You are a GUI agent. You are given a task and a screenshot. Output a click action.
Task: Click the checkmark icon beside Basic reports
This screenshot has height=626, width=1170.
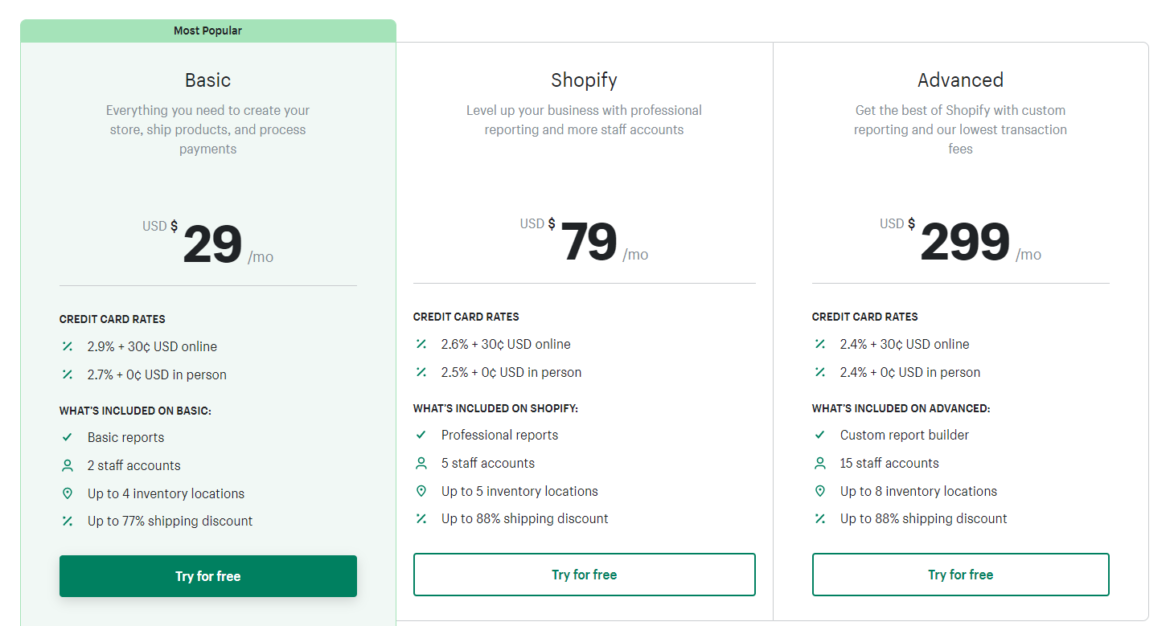(66, 437)
